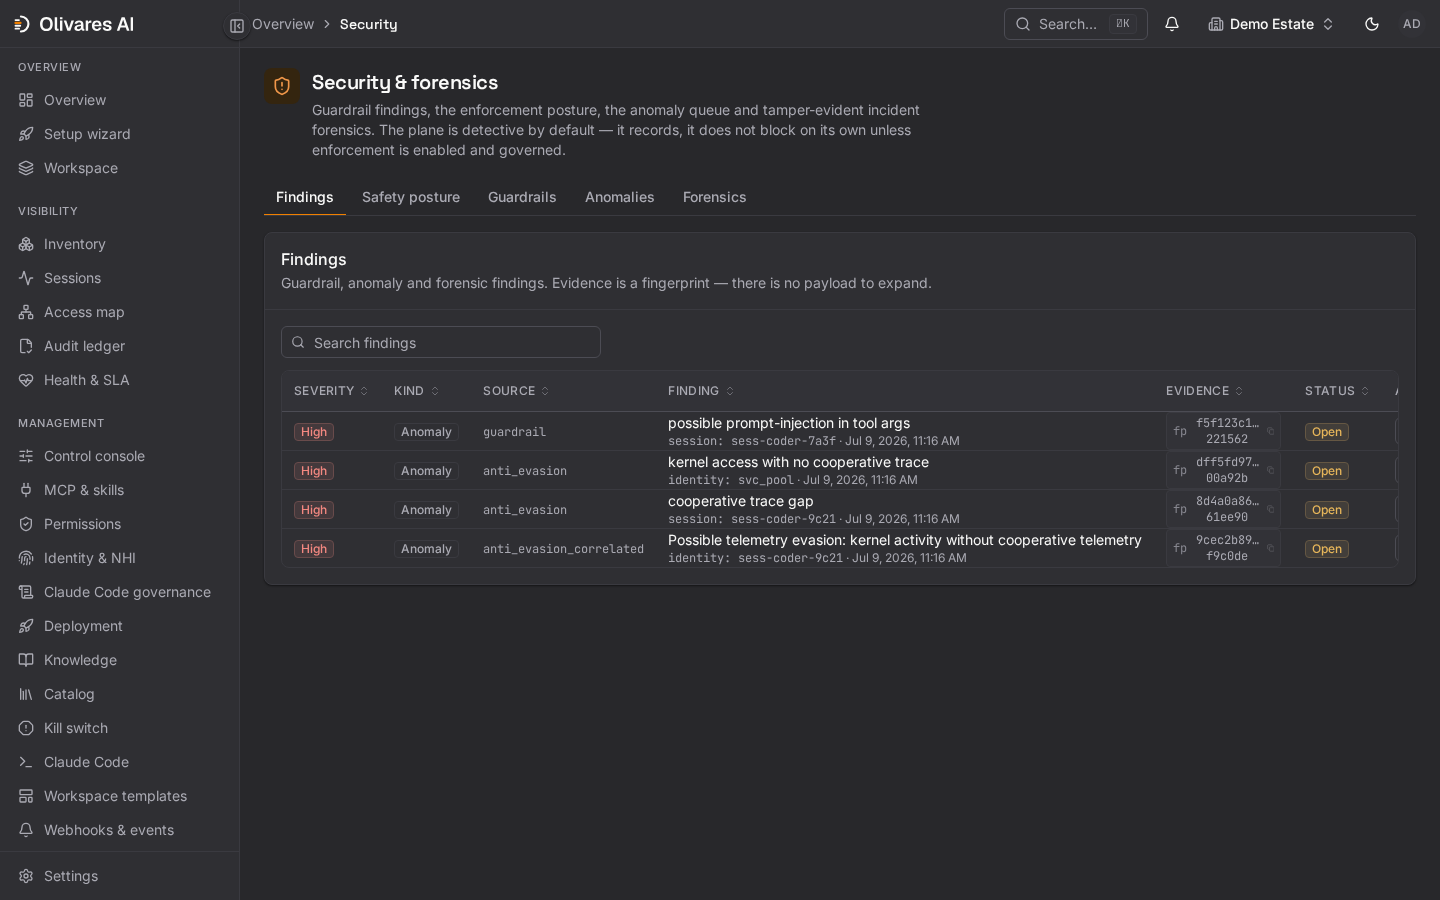This screenshot has height=900, width=1440.
Task: Open Identity & NHI page
Action: pos(119,558)
